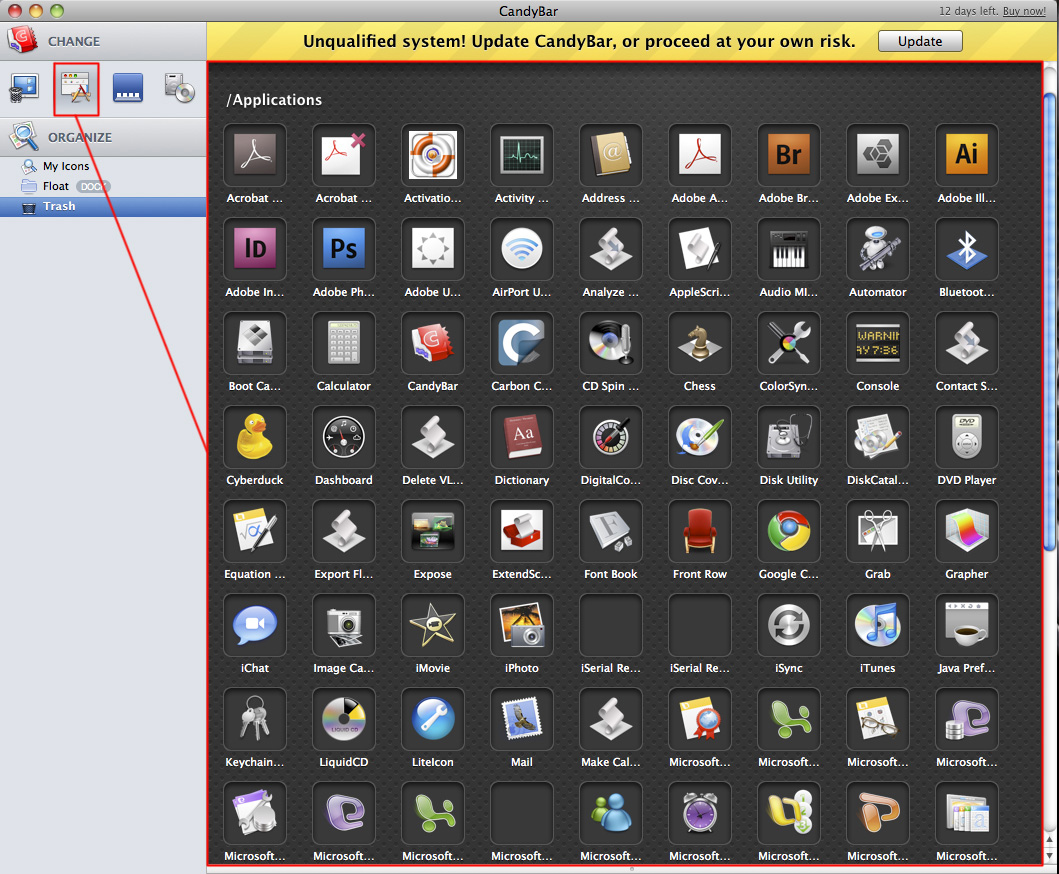The height and width of the screenshot is (874, 1059).
Task: Select the Image Capture icon
Action: [x=344, y=624]
